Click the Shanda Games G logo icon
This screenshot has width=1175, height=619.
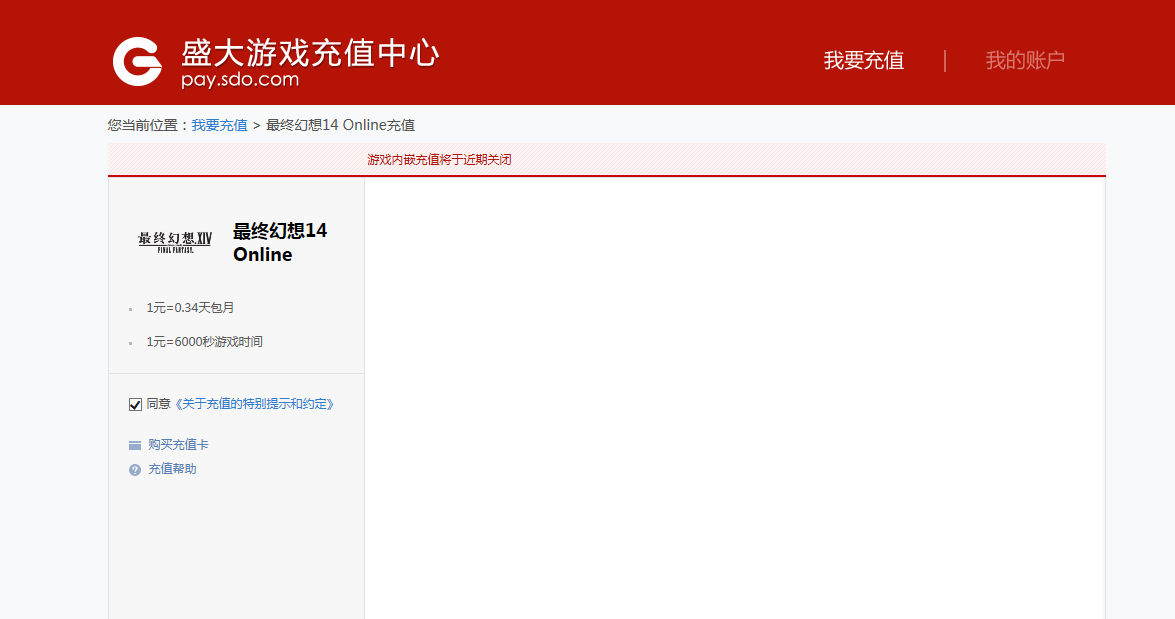point(137,61)
